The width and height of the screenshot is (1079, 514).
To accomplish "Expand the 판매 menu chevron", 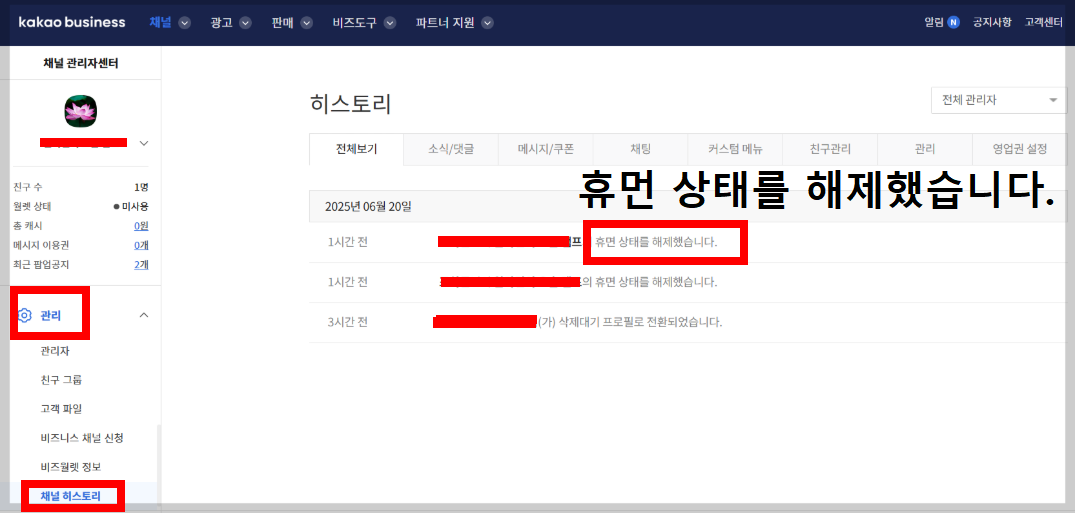I will (x=307, y=23).
